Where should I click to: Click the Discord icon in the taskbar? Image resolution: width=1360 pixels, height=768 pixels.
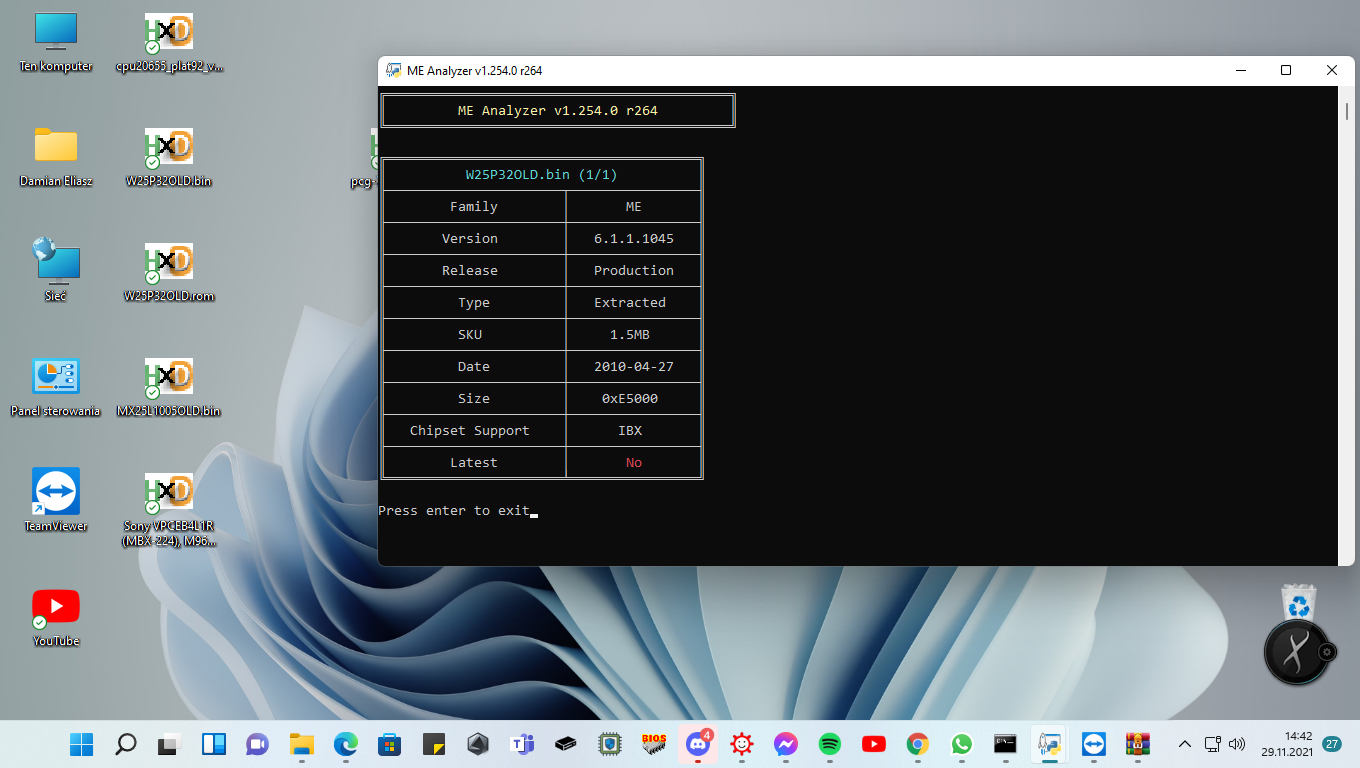click(697, 744)
